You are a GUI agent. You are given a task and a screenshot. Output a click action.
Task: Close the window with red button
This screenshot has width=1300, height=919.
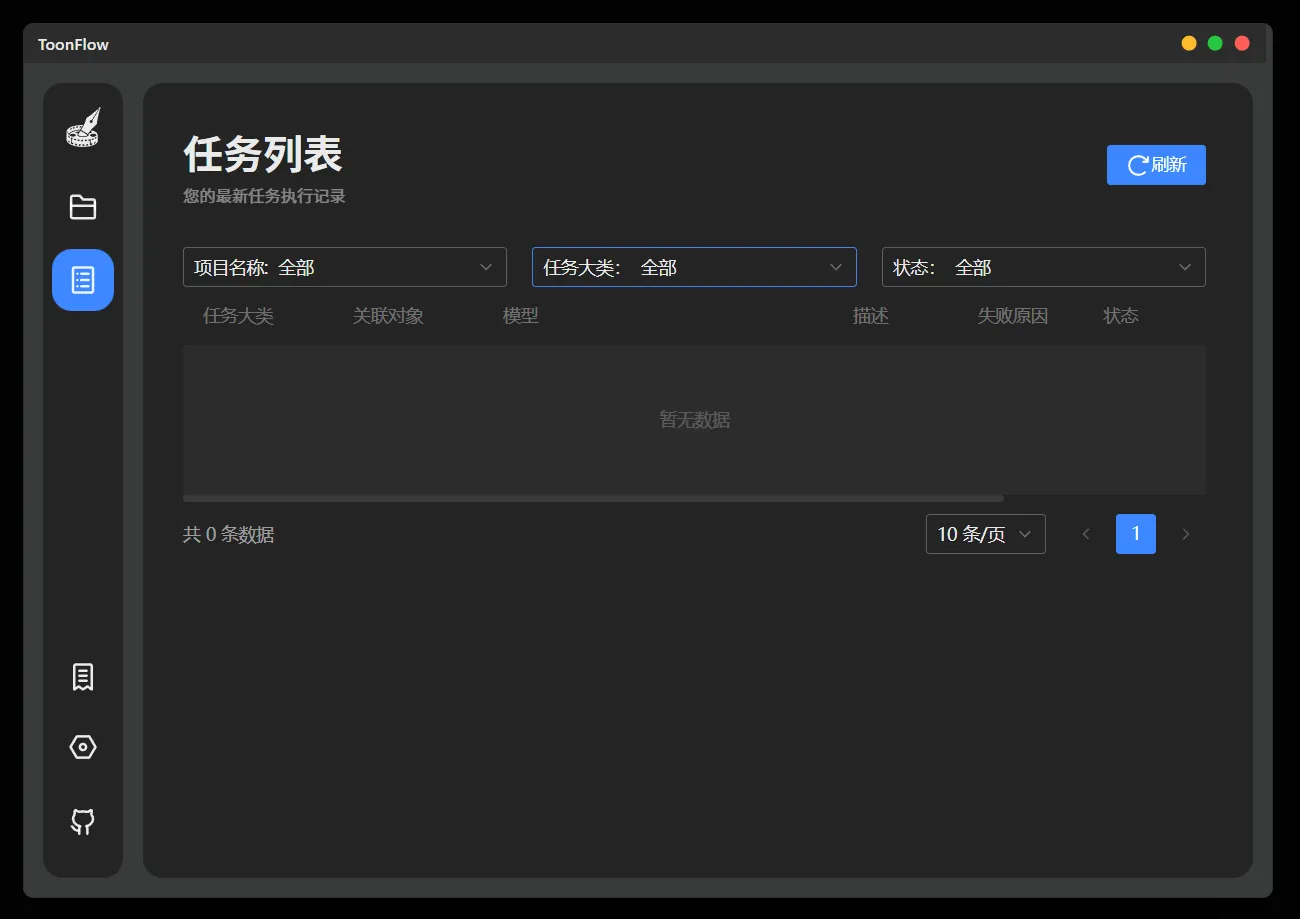pyautogui.click(x=1242, y=43)
